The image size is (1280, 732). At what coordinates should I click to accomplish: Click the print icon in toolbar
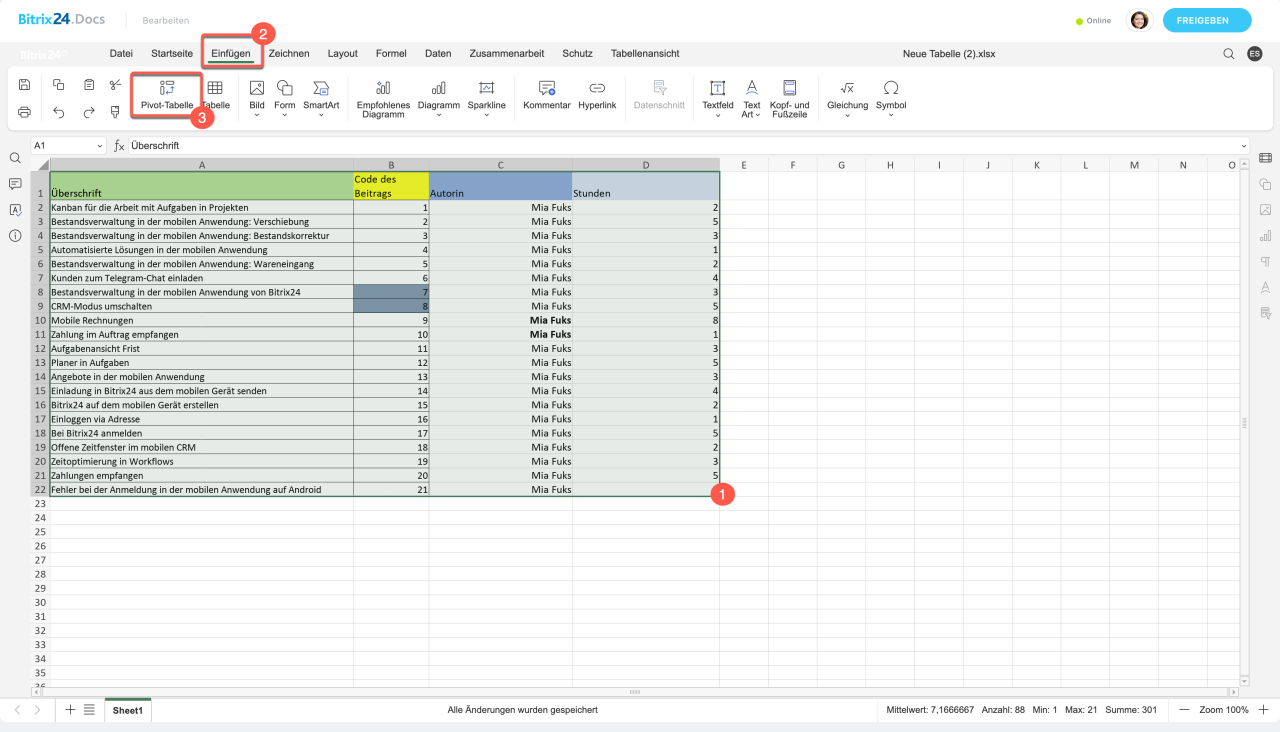point(25,112)
